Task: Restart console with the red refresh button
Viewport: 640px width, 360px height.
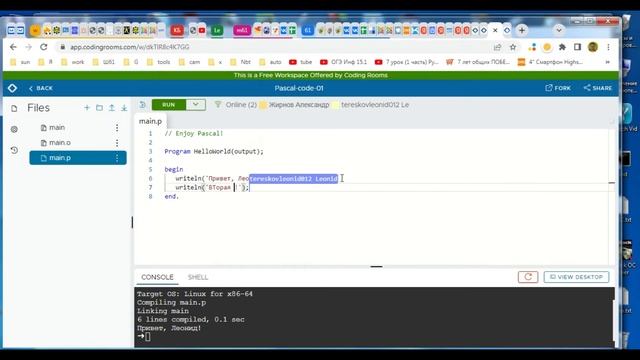Action: pos(528,277)
